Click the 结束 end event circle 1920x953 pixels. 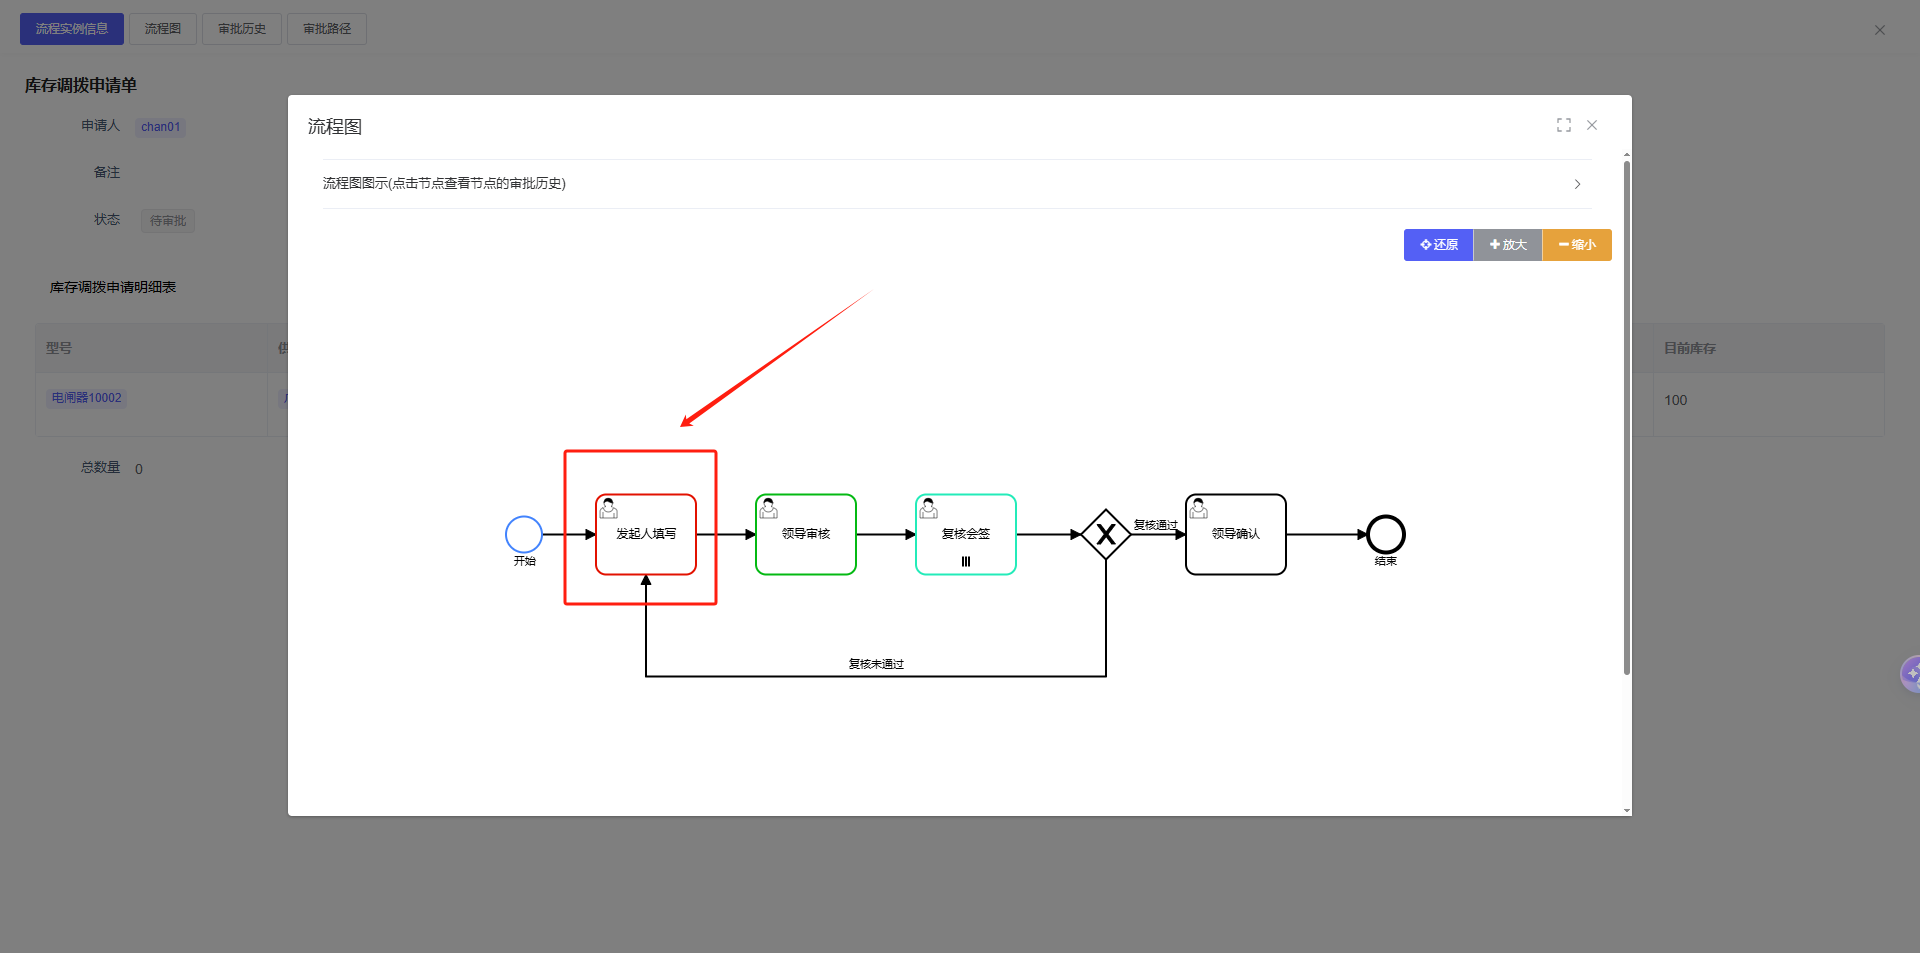(x=1386, y=534)
